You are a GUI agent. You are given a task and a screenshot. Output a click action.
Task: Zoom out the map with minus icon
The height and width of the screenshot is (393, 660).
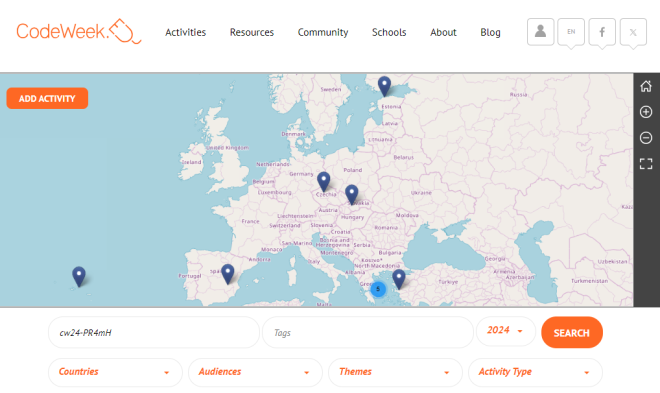[646, 138]
